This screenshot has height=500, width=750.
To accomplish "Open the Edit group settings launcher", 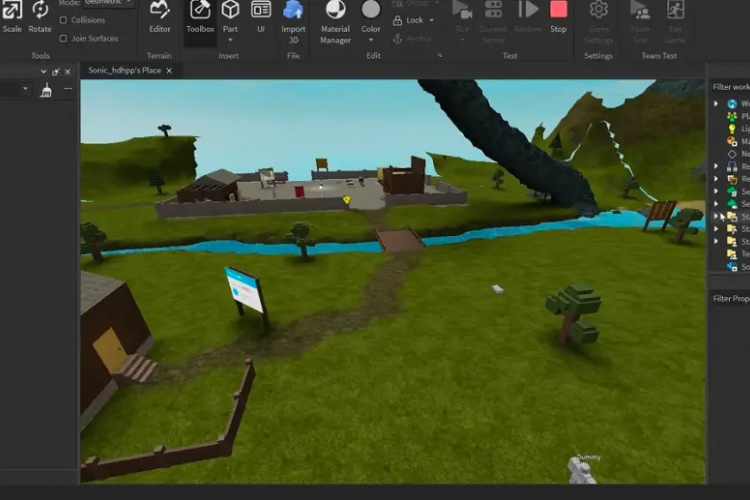I will [x=440, y=56].
